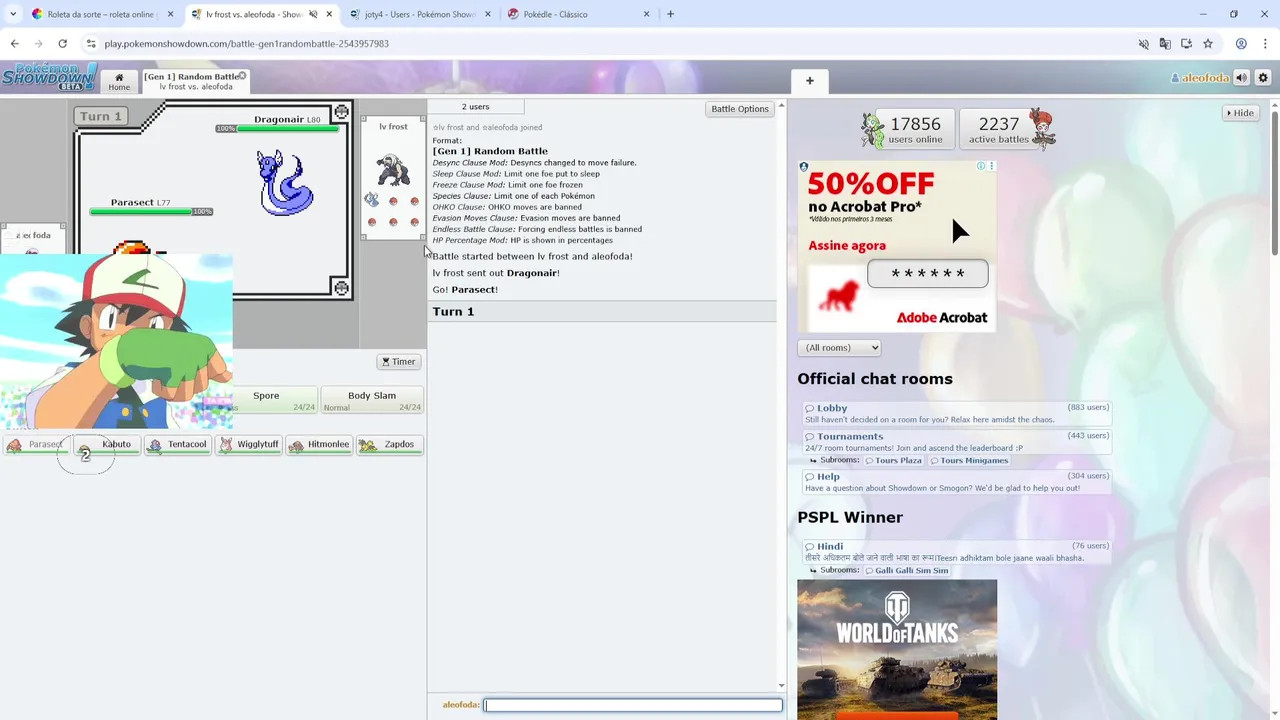
Task: Open a new browser tab
Action: click(x=670, y=14)
